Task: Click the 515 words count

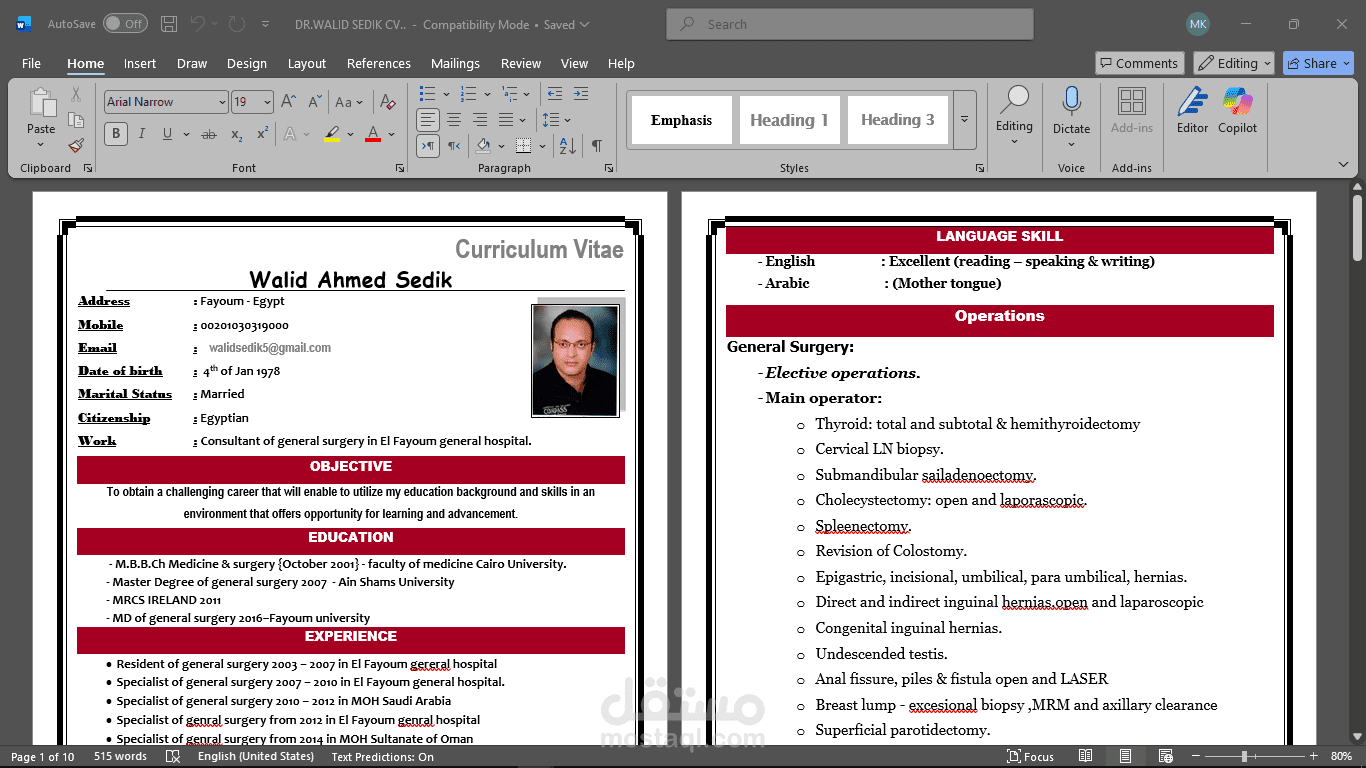Action: [121, 756]
